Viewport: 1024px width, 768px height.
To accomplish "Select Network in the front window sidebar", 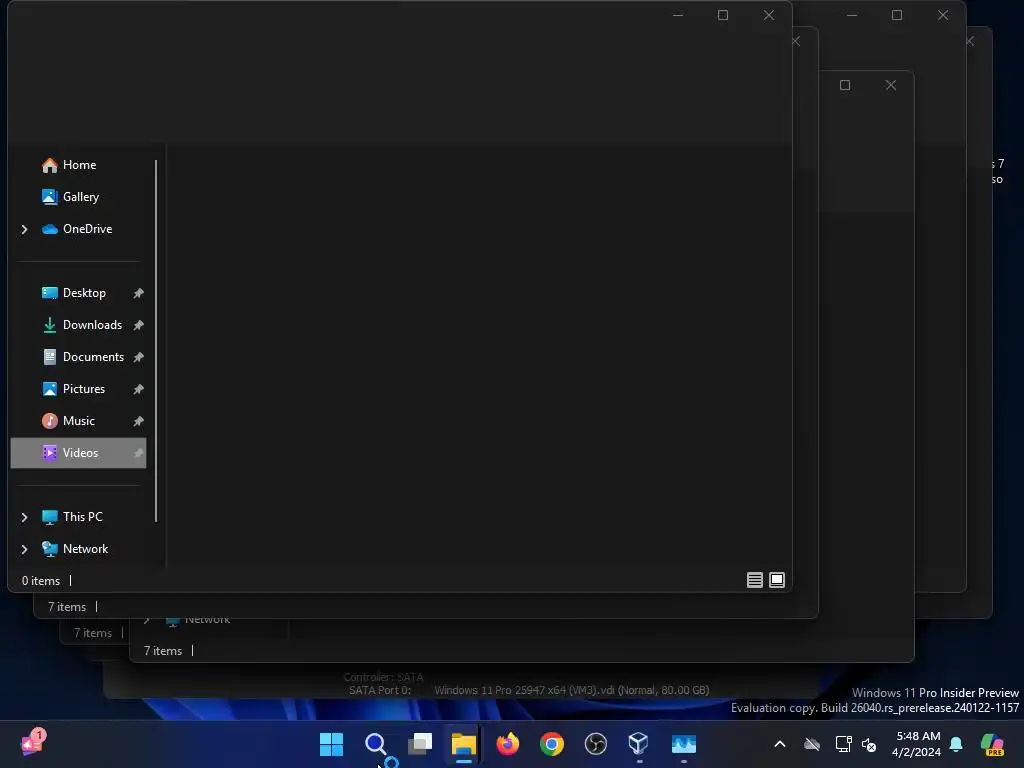I will 85,549.
